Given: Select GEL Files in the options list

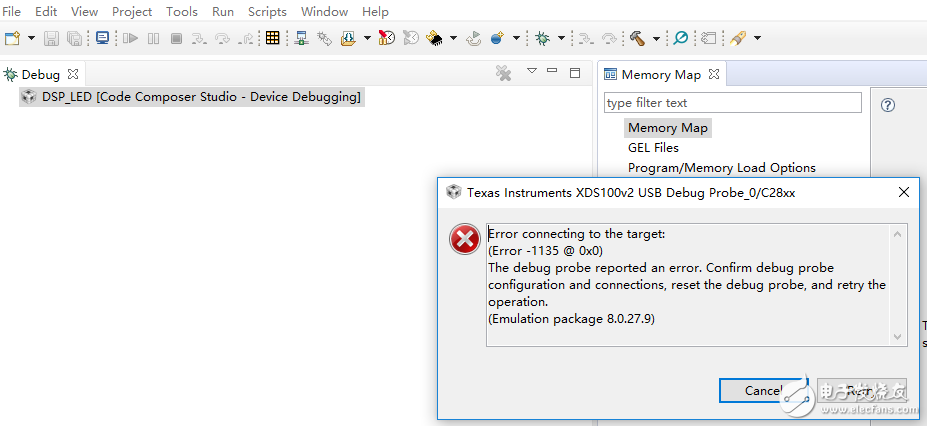Looking at the screenshot, I should pos(653,148).
